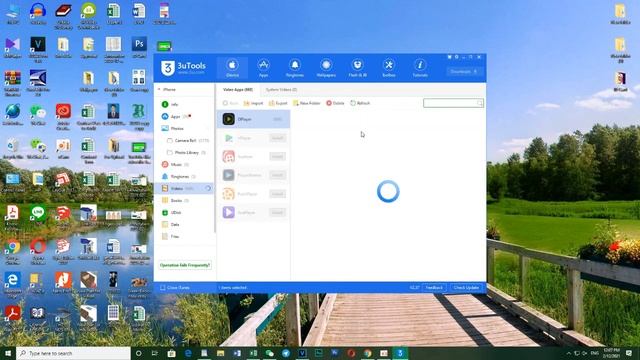This screenshot has height=360, width=640.
Task: Select Camera Roll under Photos
Action: click(188, 140)
